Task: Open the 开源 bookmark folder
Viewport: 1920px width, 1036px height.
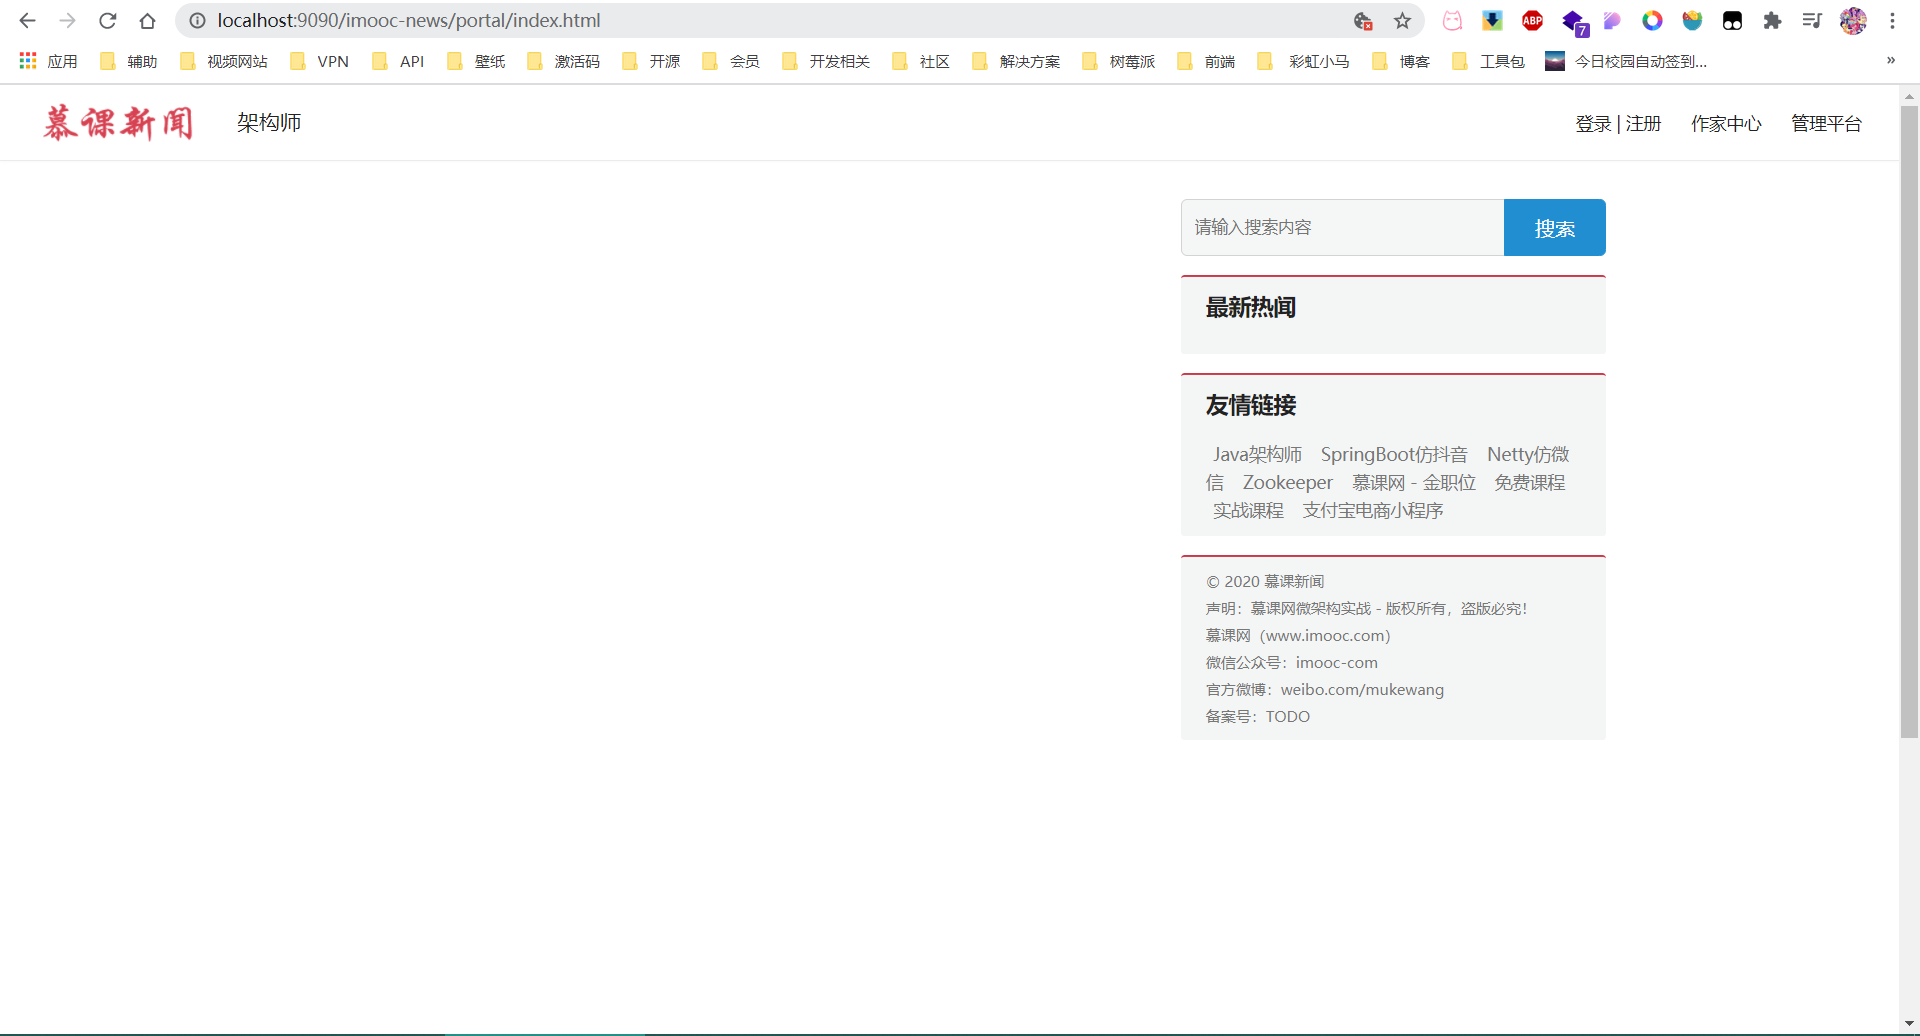Action: (651, 61)
